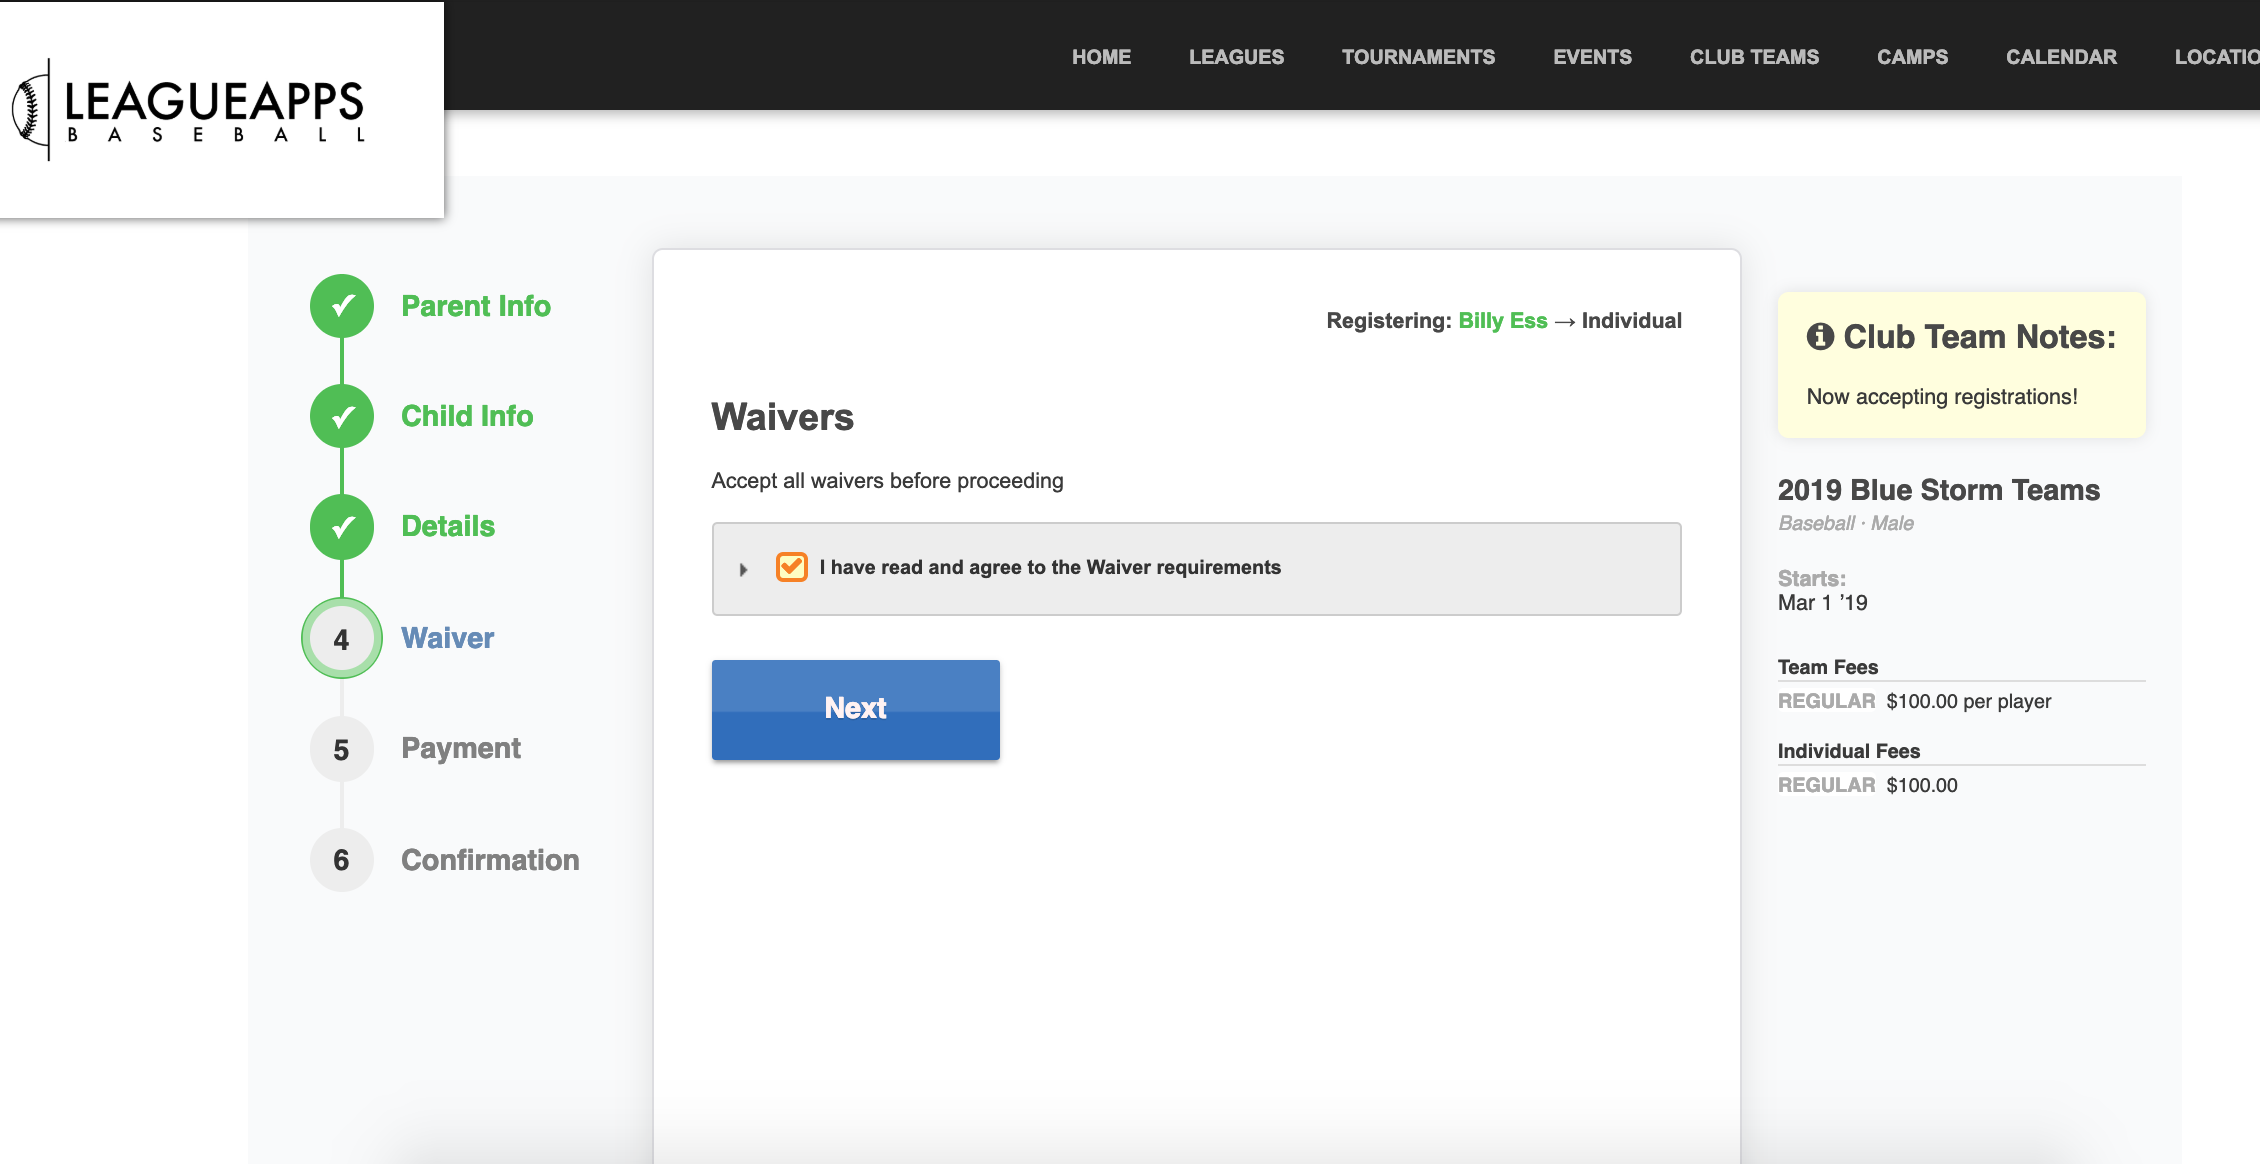Screen dimensions: 2260x1164
Task: Return to the Details step label
Action: pyautogui.click(x=448, y=526)
